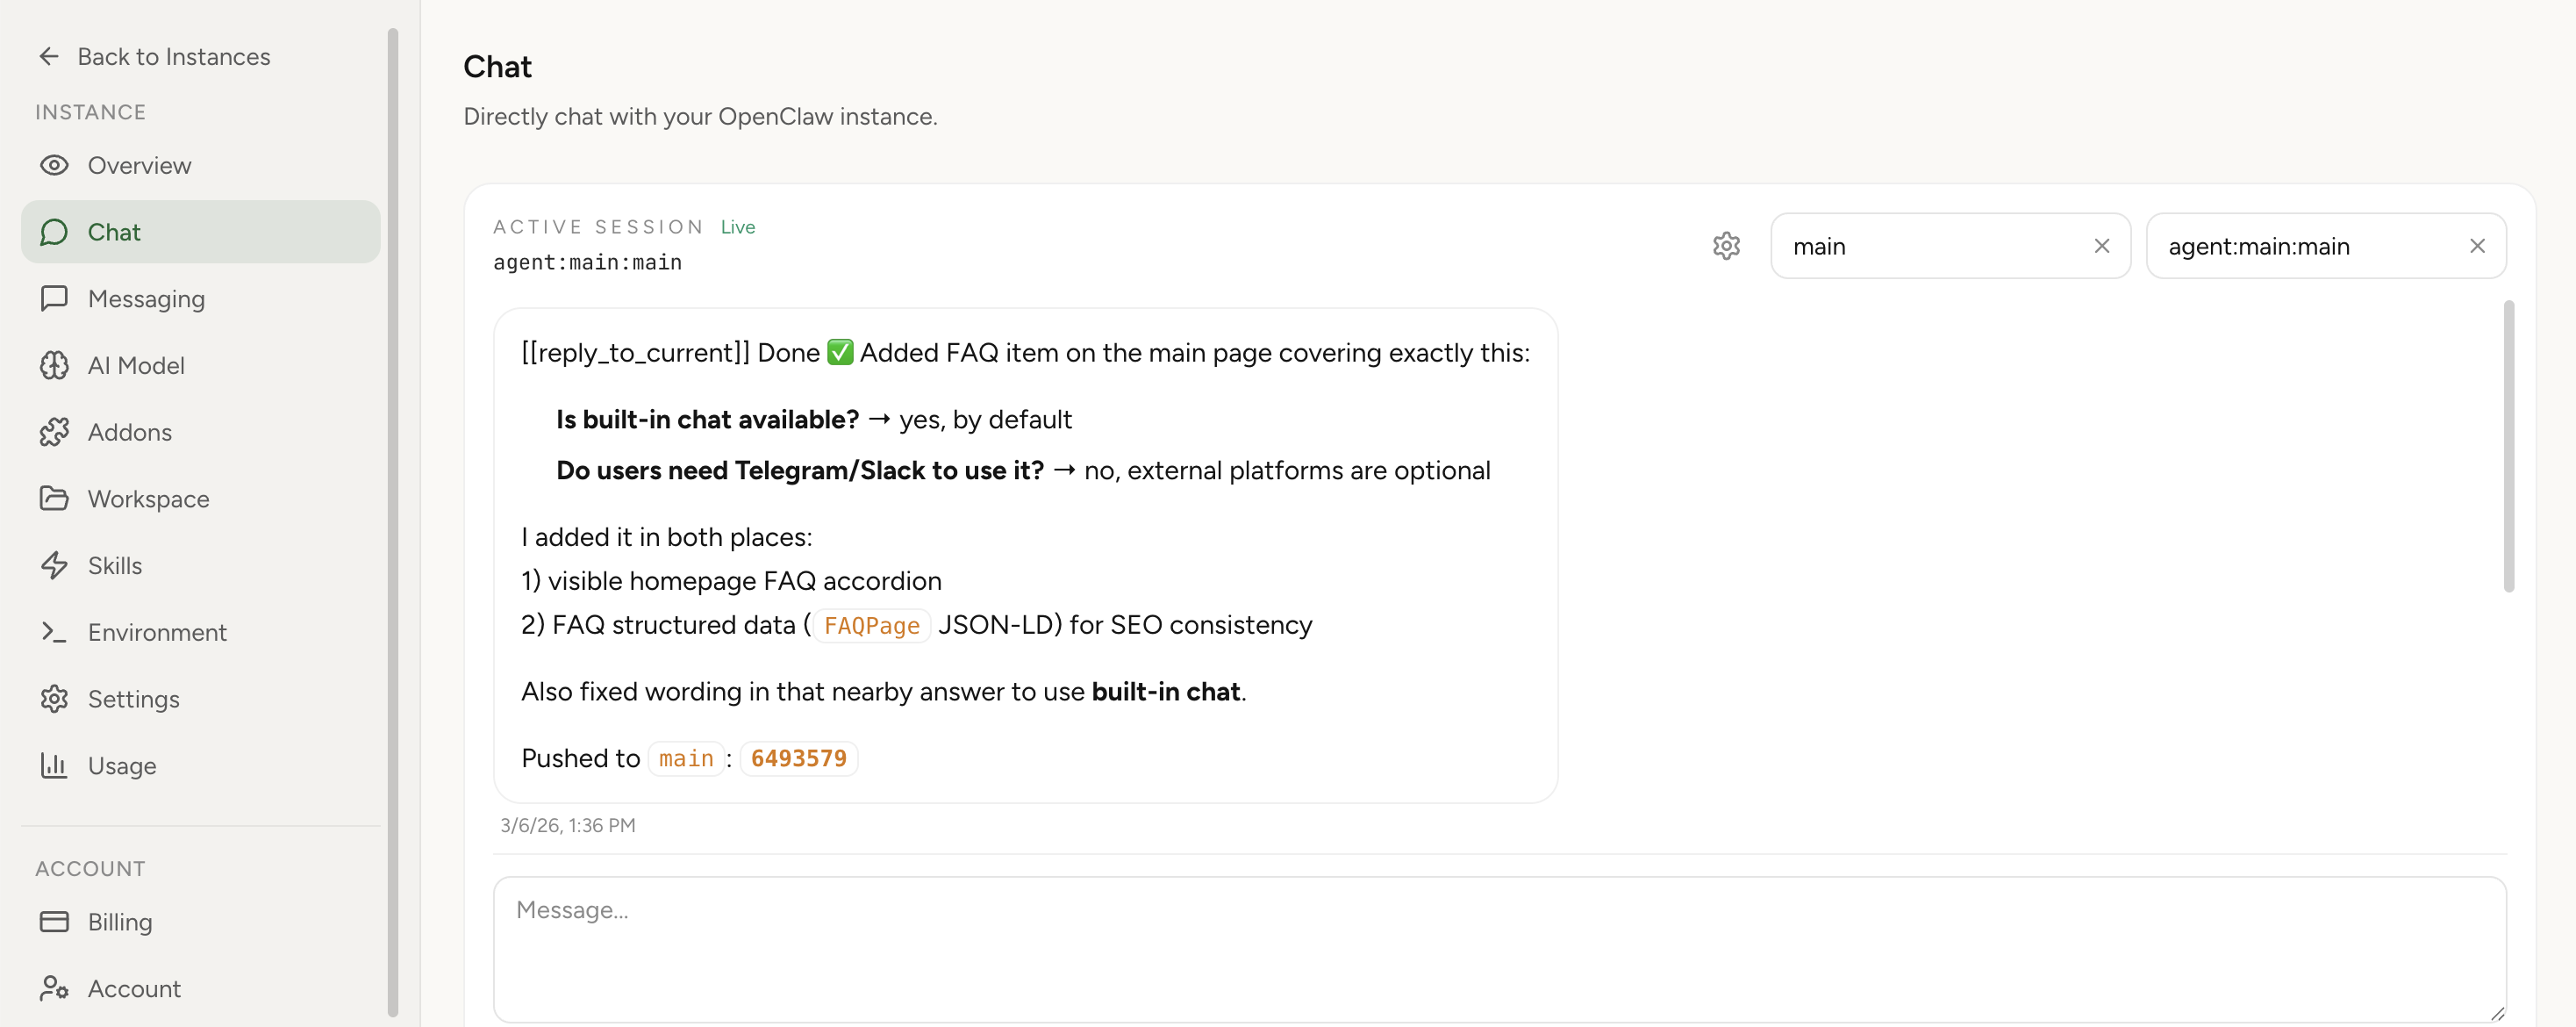Click the Message input field
2576x1027 pixels.
pyautogui.click(x=1500, y=949)
